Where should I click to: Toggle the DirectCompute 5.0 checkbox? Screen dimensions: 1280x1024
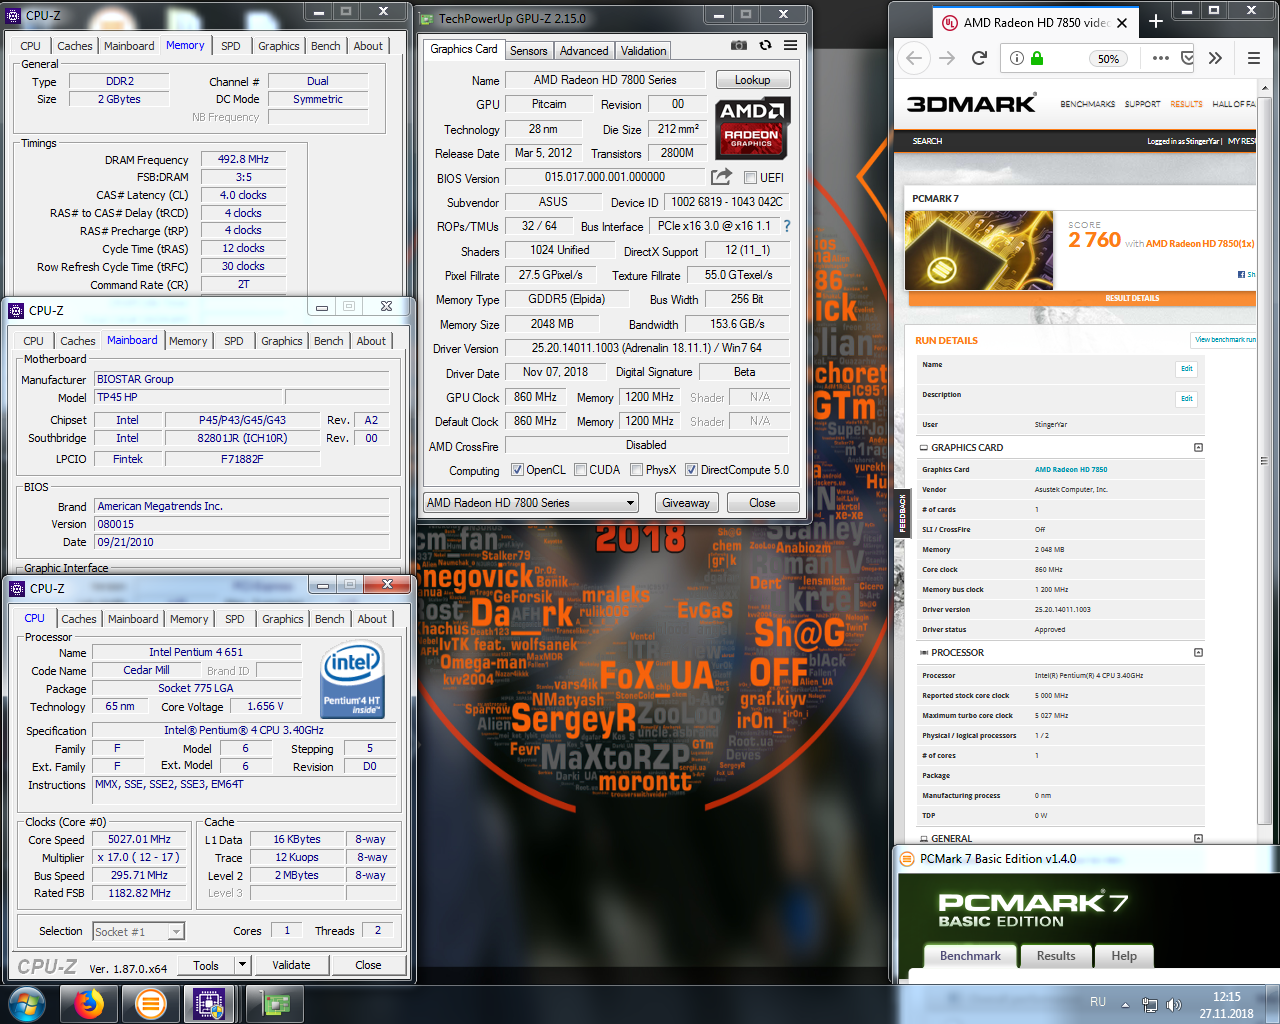coord(691,470)
